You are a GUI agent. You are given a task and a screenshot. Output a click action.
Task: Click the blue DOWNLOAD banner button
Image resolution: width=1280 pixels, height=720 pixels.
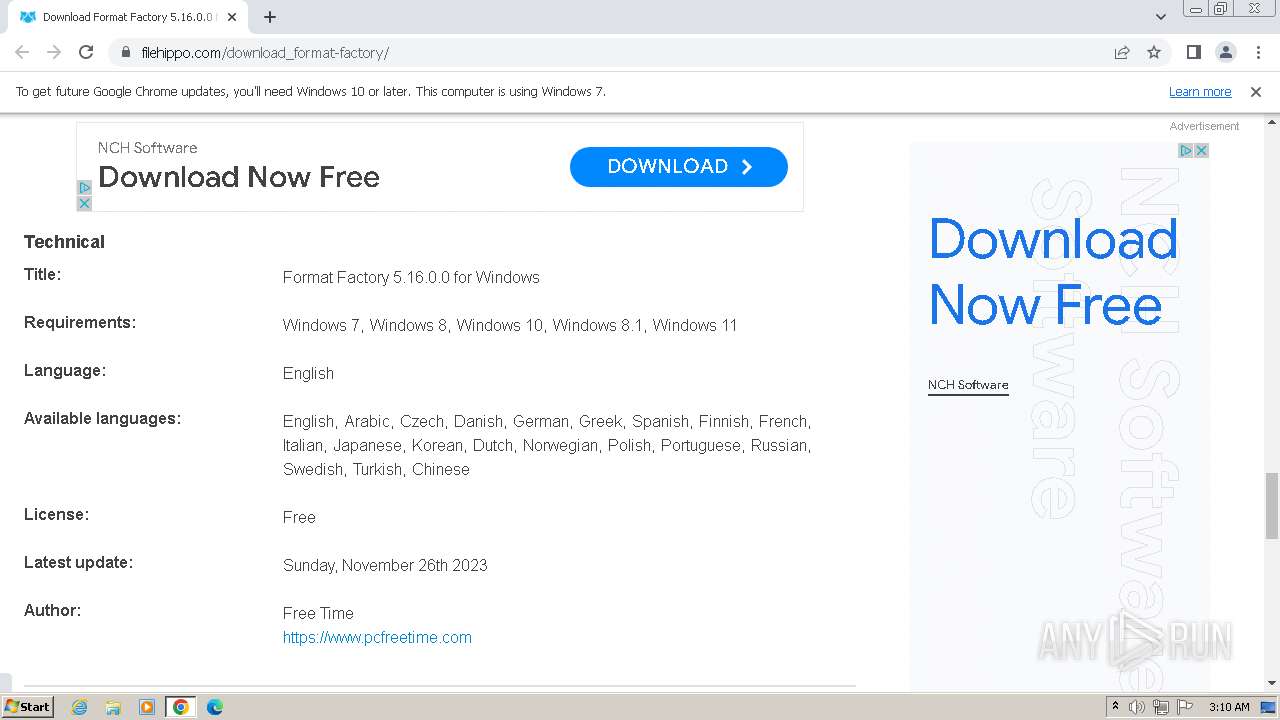(679, 167)
